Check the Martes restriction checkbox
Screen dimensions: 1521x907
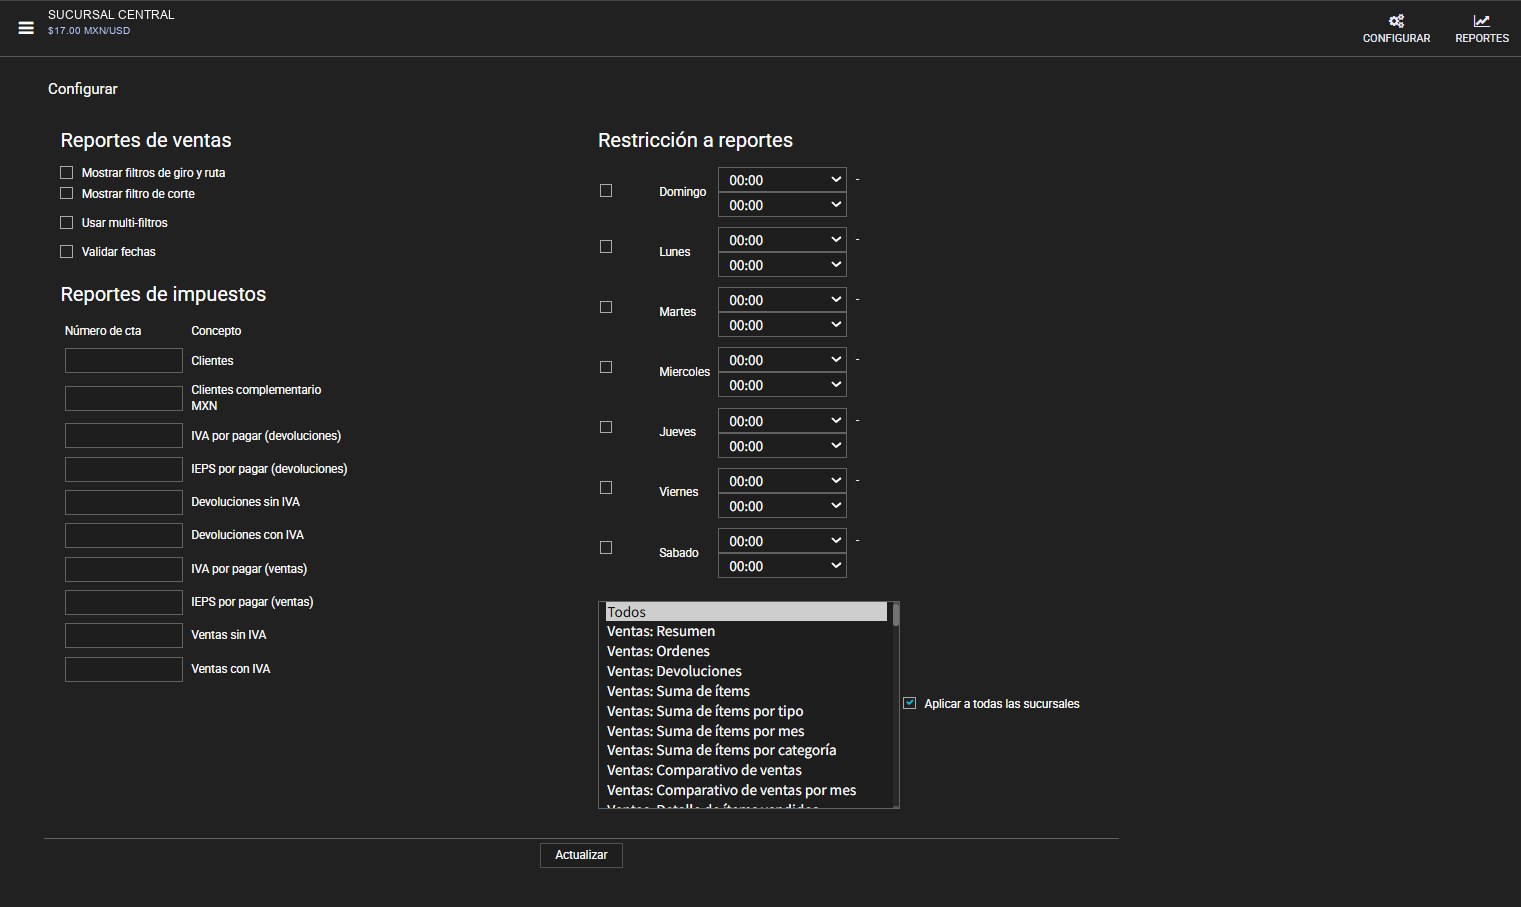point(606,308)
